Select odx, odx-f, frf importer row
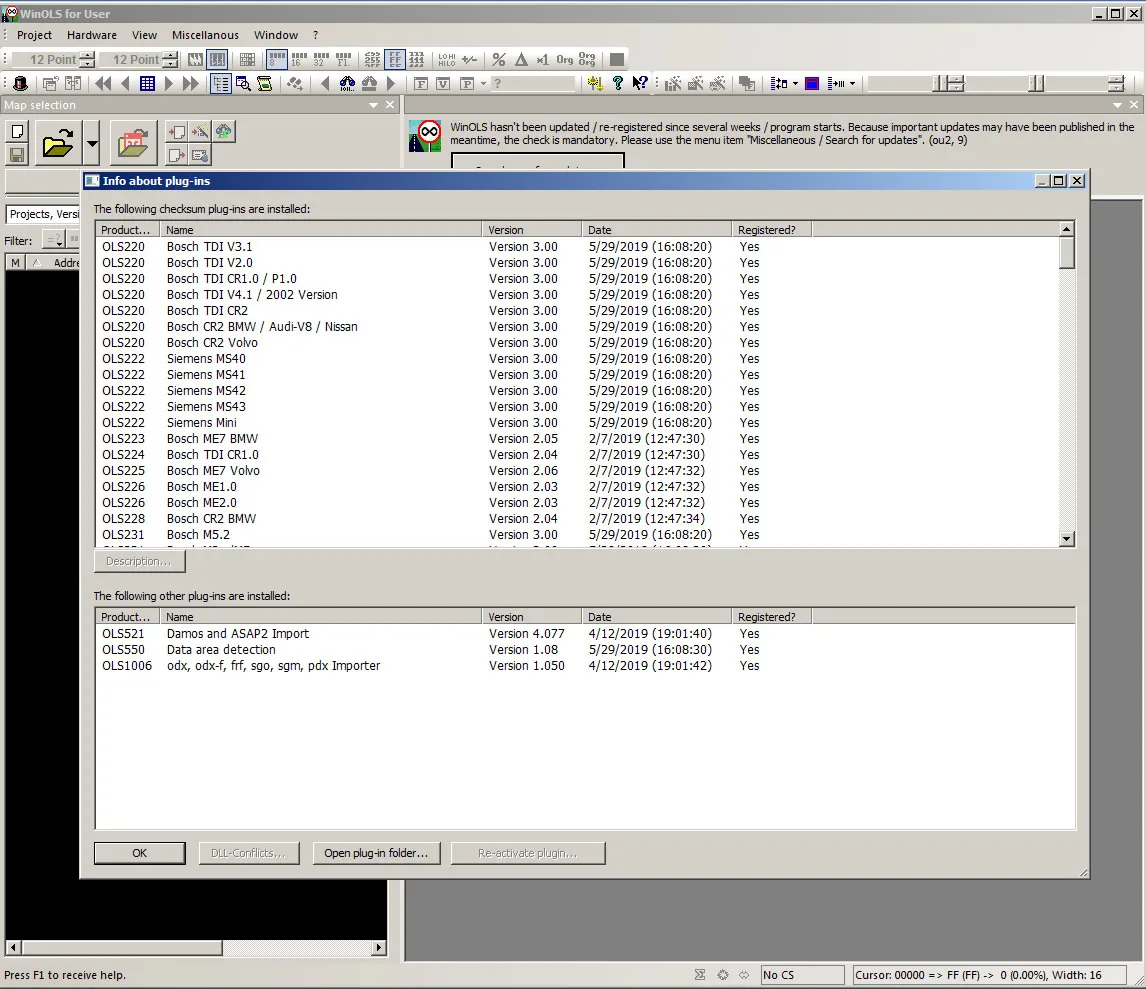The height and width of the screenshot is (989, 1146). click(585, 666)
